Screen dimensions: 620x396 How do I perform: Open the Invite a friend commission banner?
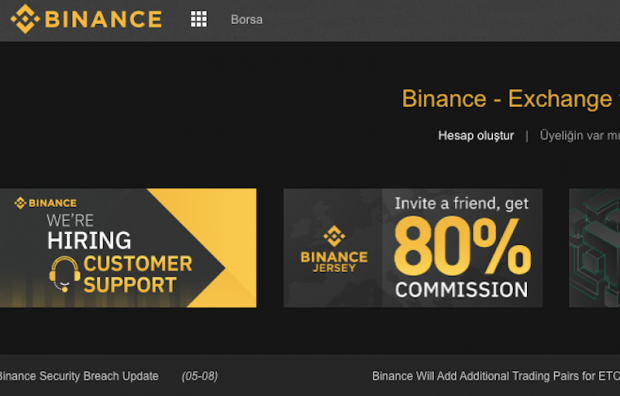coord(413,248)
